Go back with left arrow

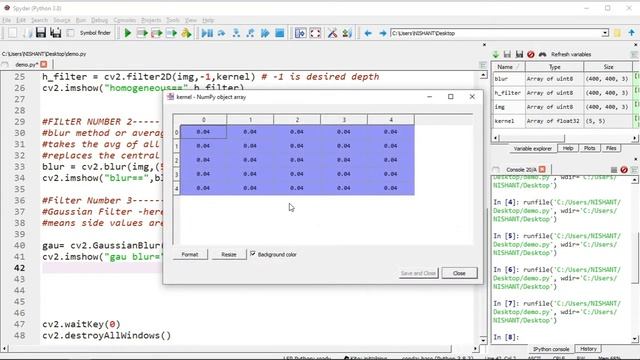pyautogui.click(x=368, y=33)
